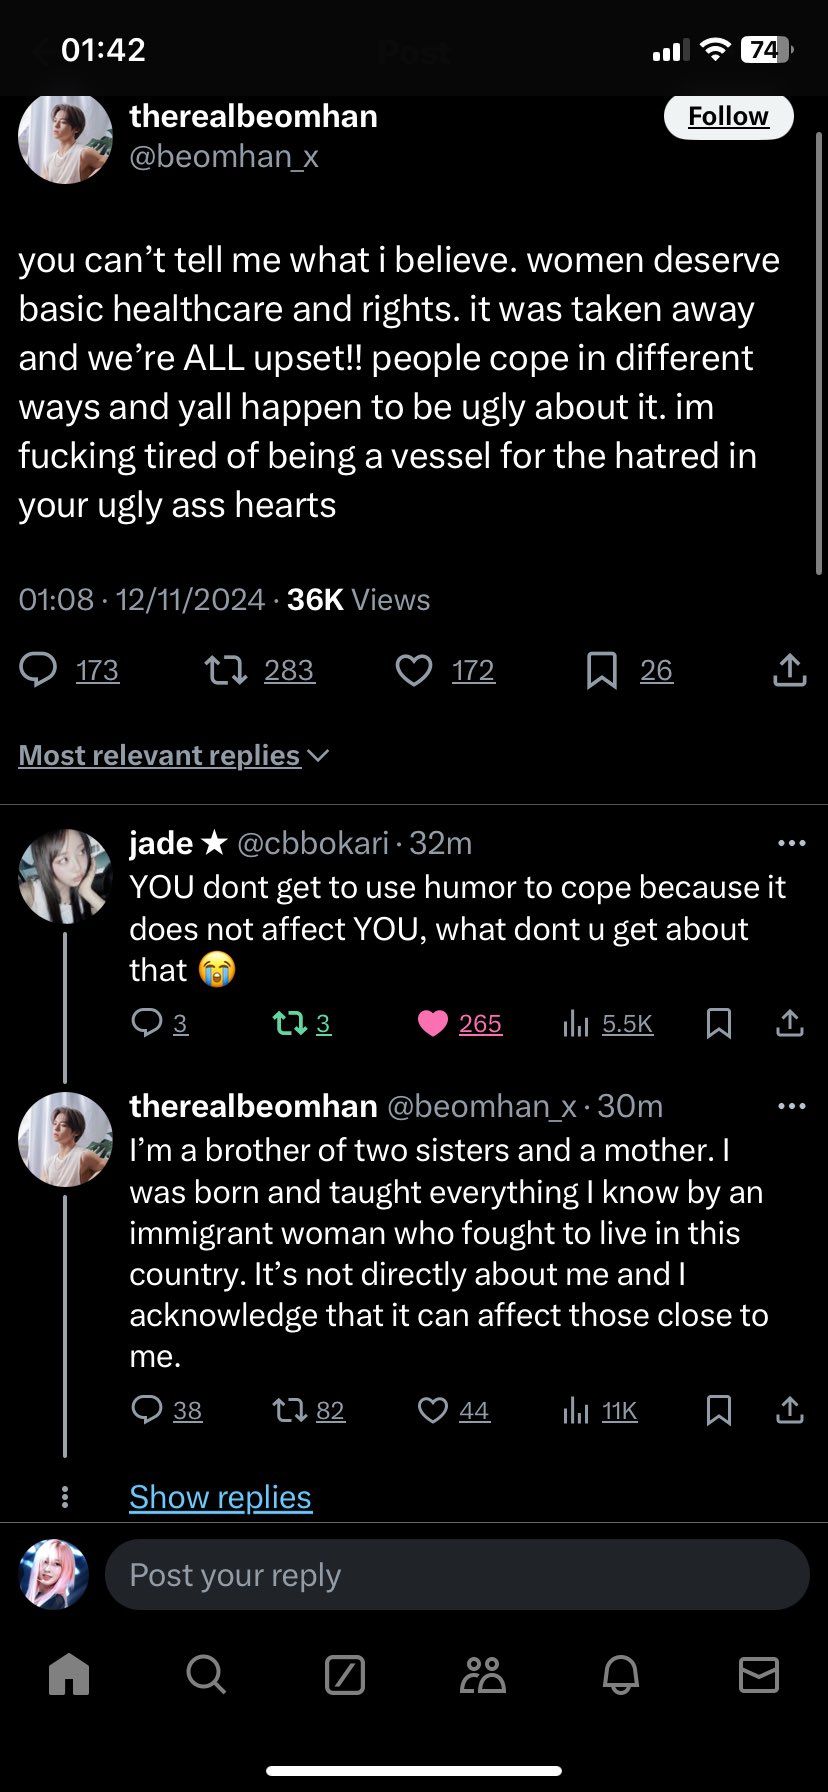Bookmark the main post (26 bookmarks)
This screenshot has width=828, height=1792.
(x=601, y=670)
